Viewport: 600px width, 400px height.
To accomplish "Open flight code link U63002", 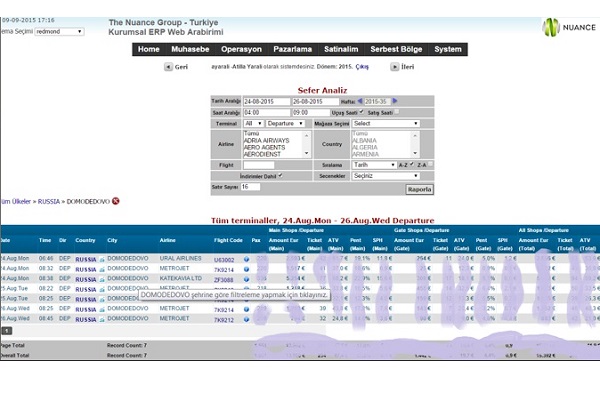I will (224, 260).
